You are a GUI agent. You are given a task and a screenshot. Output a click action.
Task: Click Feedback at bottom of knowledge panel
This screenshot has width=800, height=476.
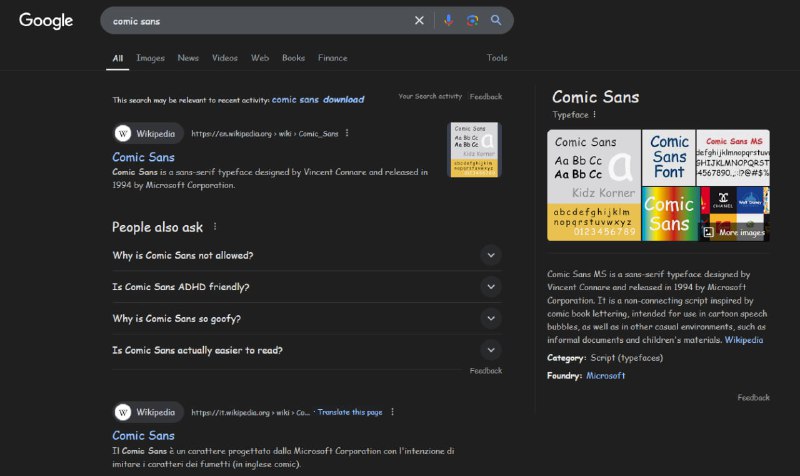pos(754,397)
